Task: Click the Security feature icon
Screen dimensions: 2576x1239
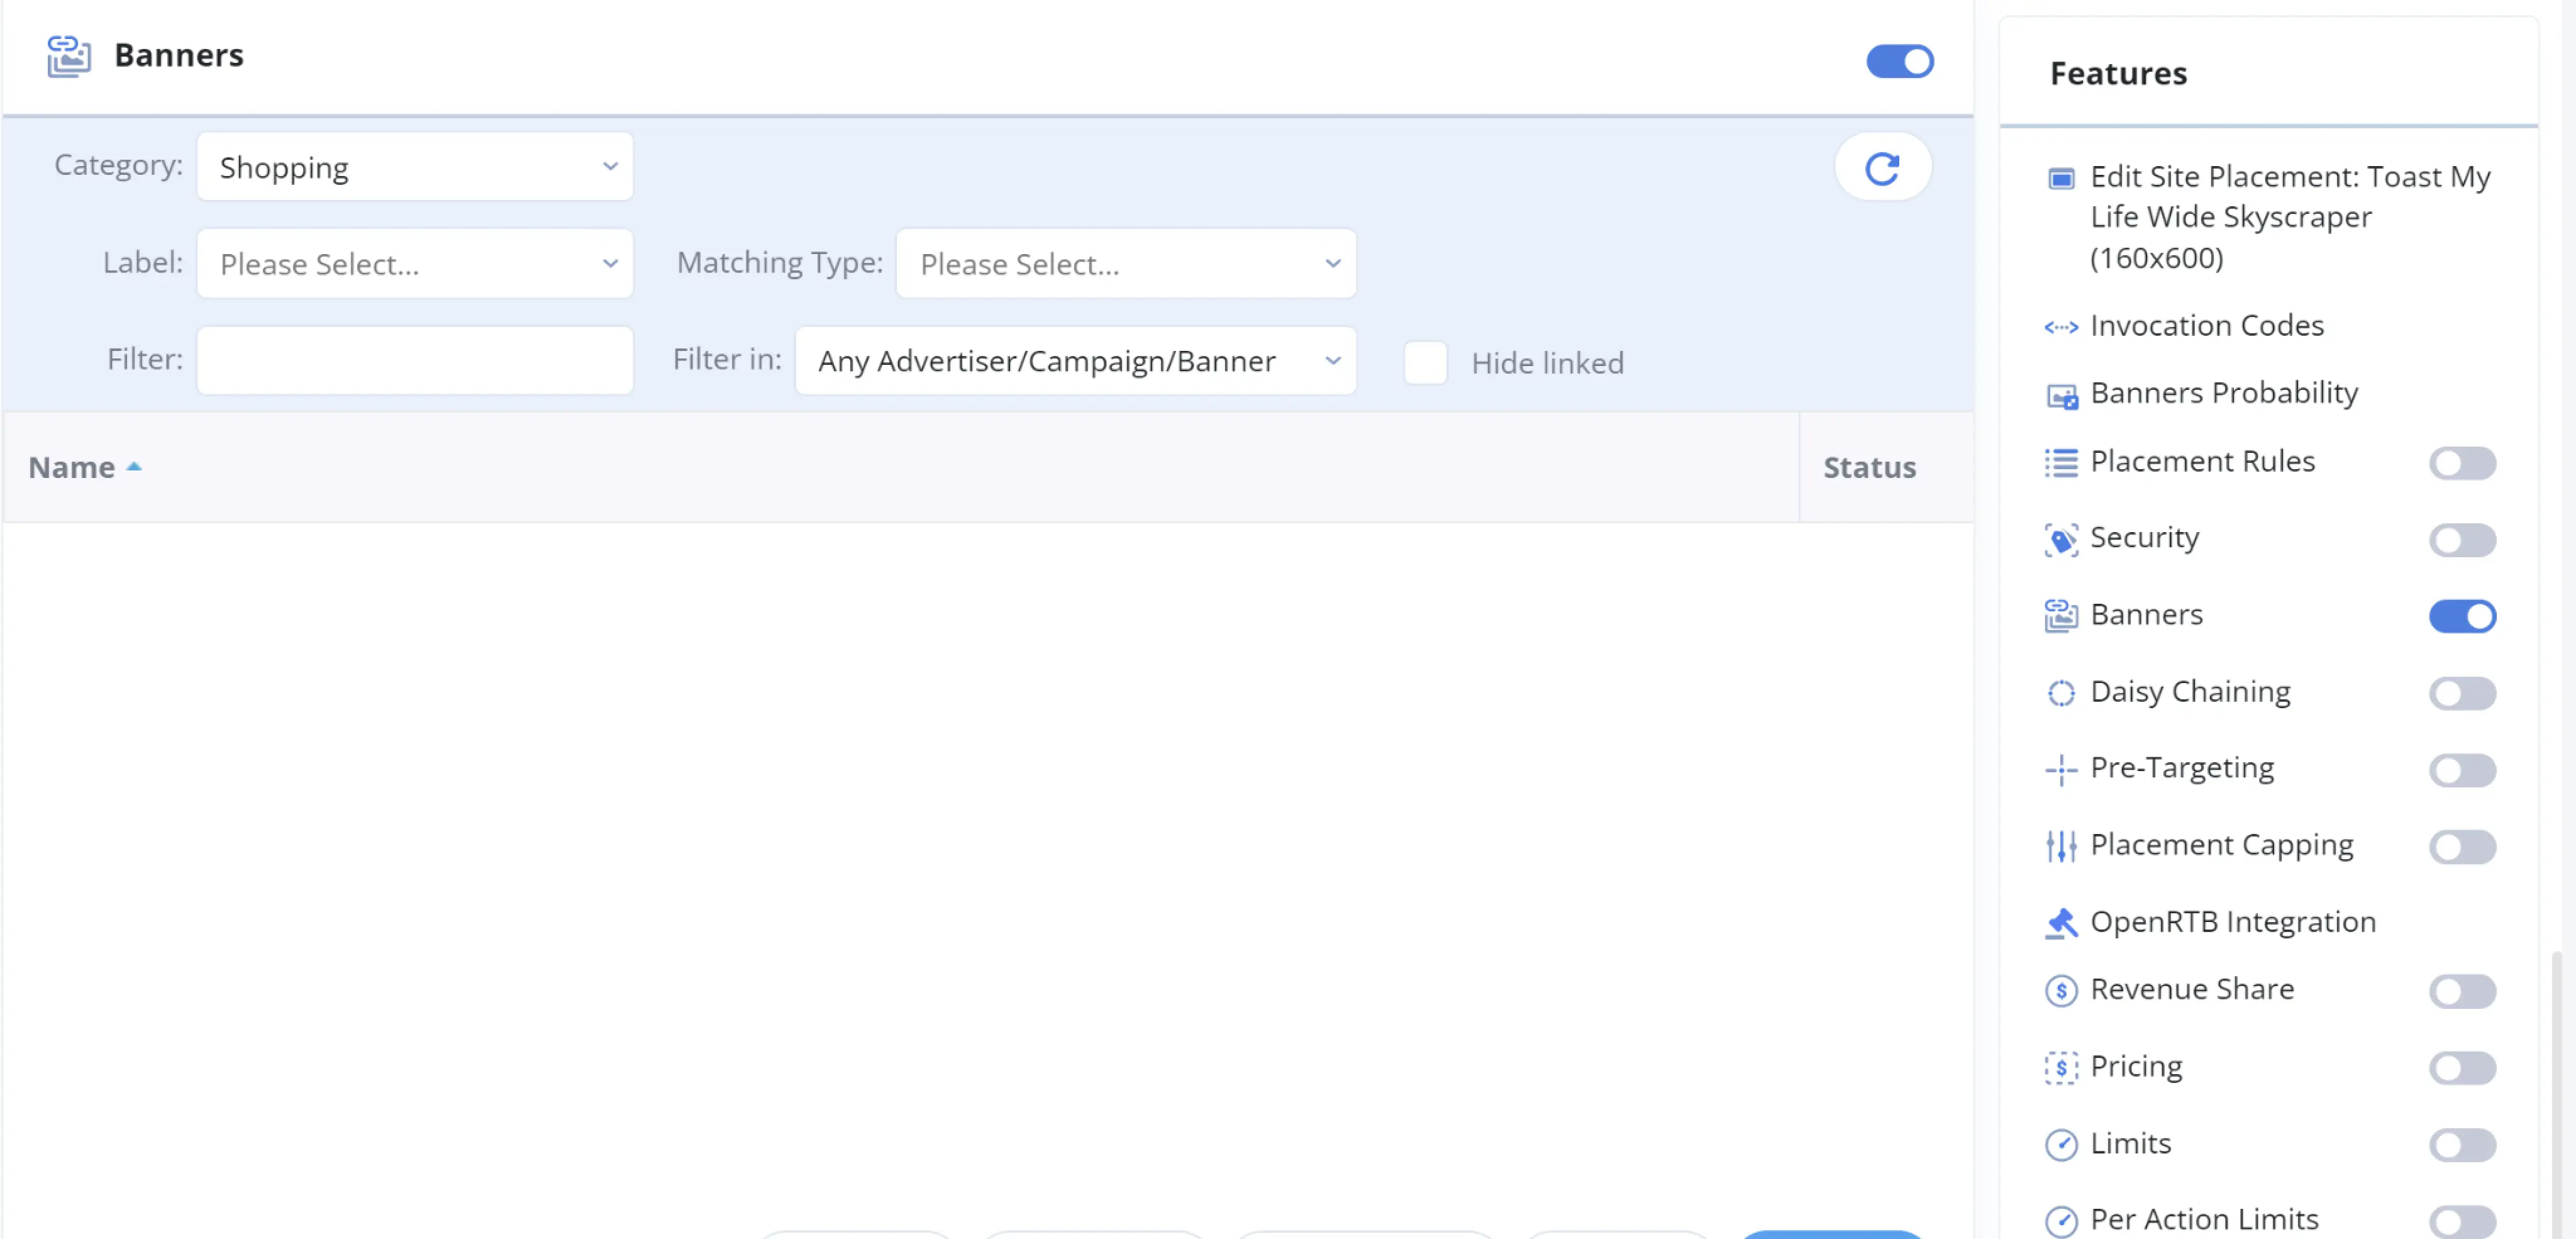Action: click(2061, 539)
